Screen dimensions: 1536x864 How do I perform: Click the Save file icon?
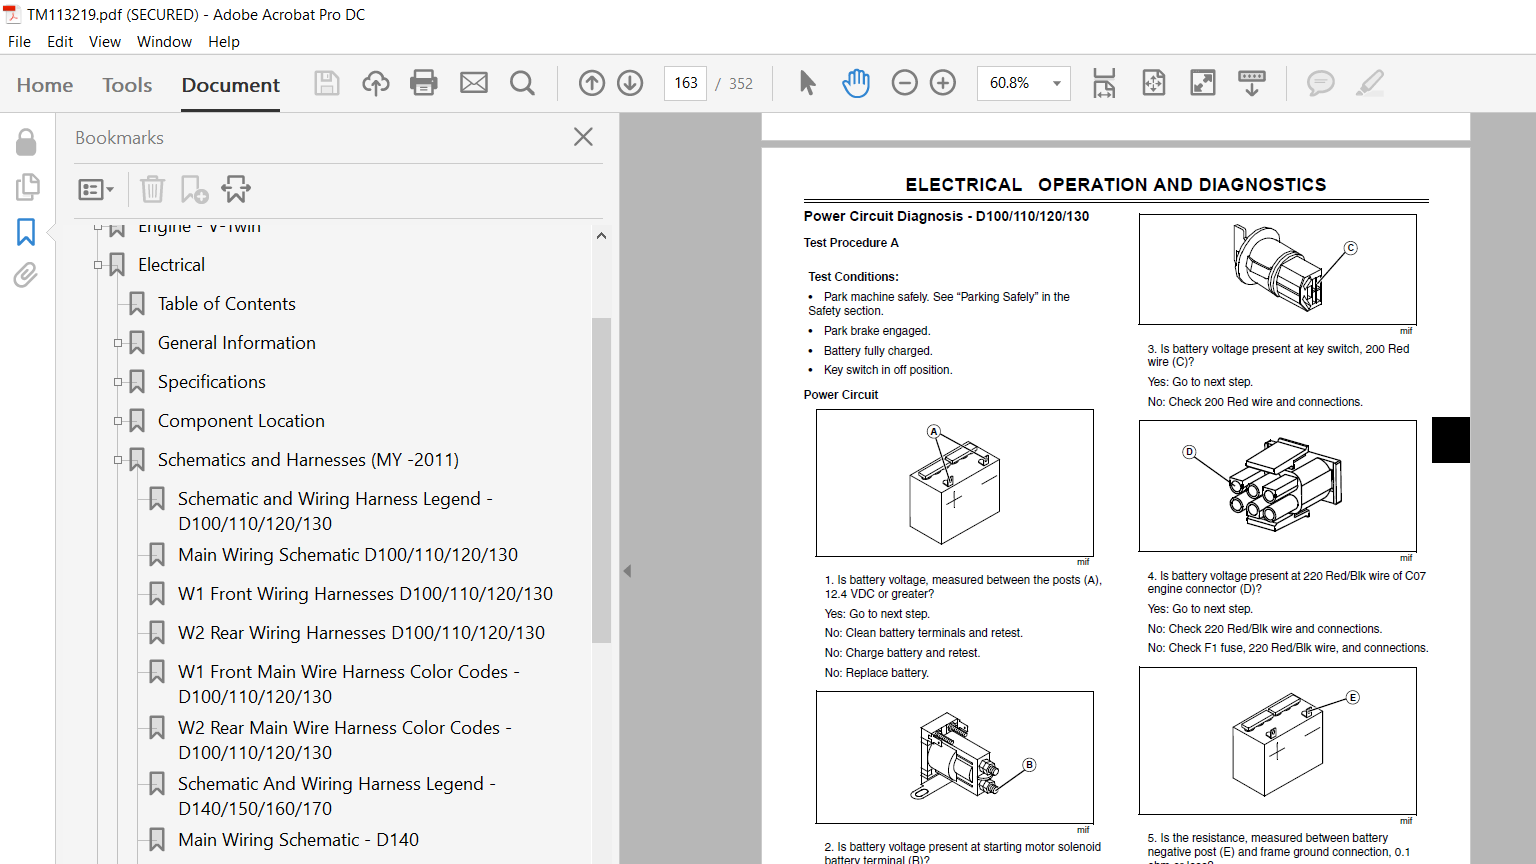coord(327,83)
